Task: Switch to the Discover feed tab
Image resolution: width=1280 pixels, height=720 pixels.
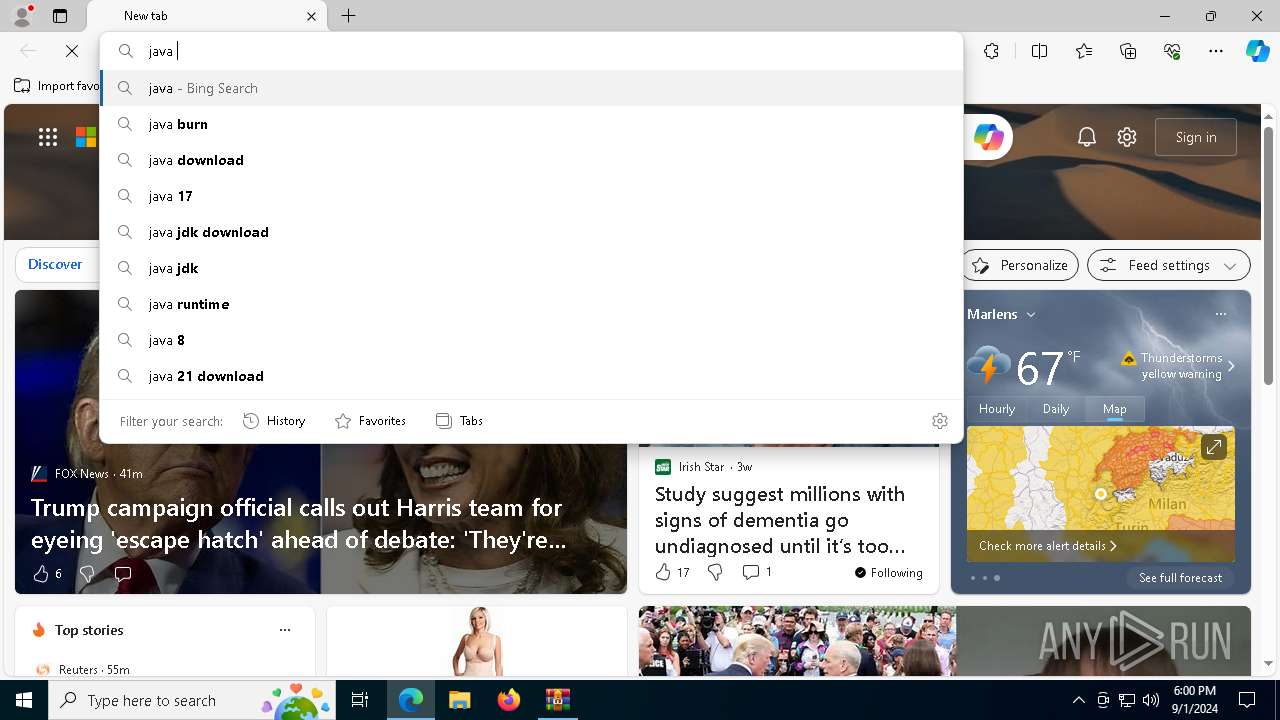Action: tap(55, 264)
